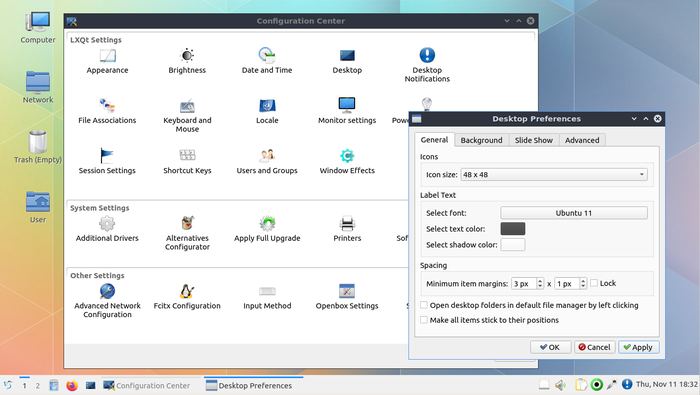Increase the first minimum item margin value
This screenshot has height=395, width=700.
point(540,281)
